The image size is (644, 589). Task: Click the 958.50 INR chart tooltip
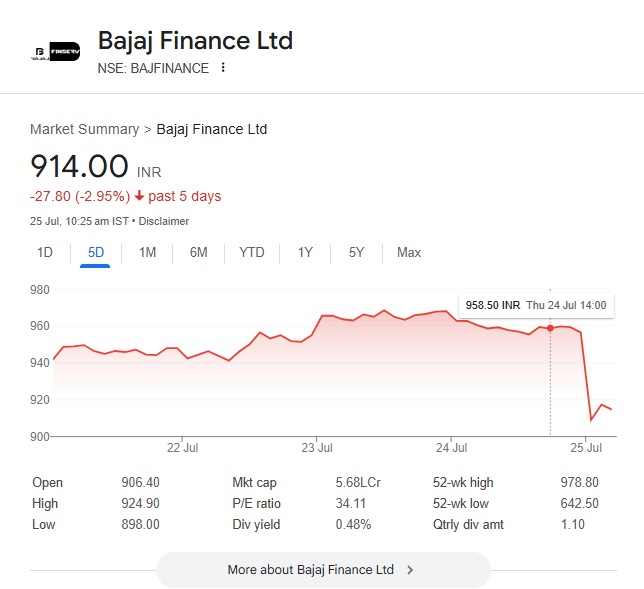pyautogui.click(x=535, y=304)
